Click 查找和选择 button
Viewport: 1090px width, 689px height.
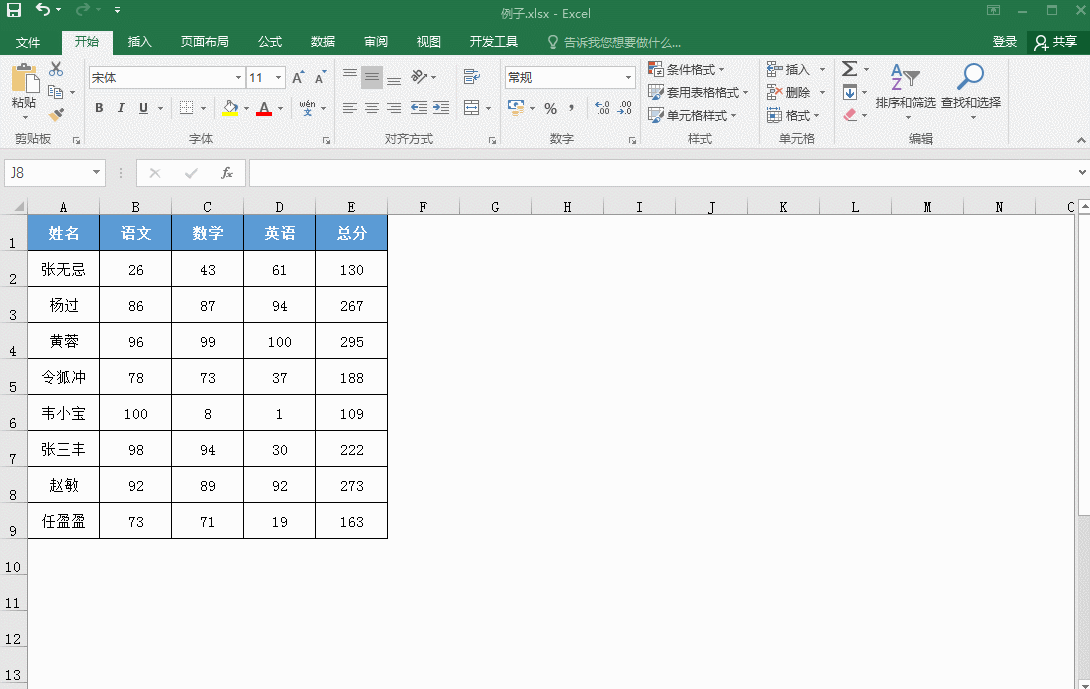(x=970, y=90)
